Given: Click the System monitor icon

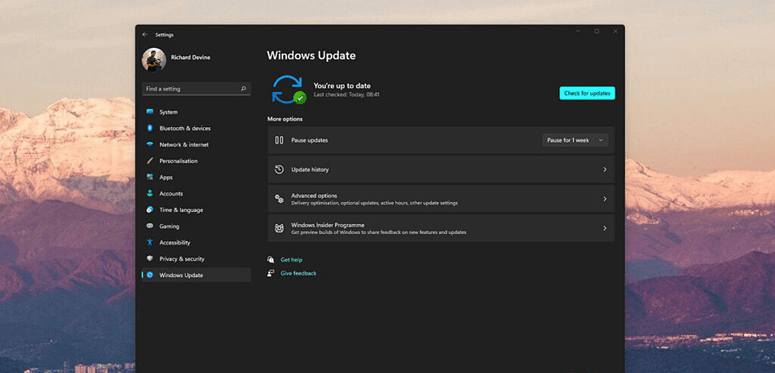Looking at the screenshot, I should point(150,112).
